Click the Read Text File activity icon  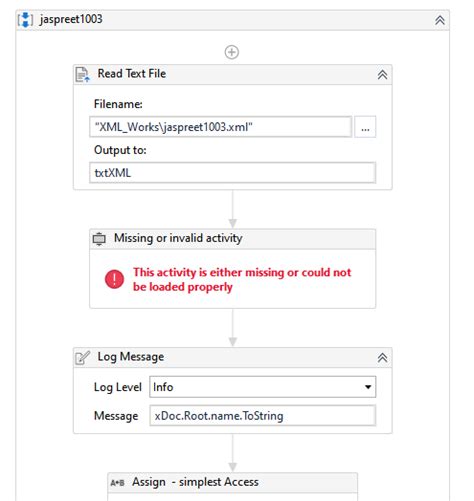click(82, 74)
